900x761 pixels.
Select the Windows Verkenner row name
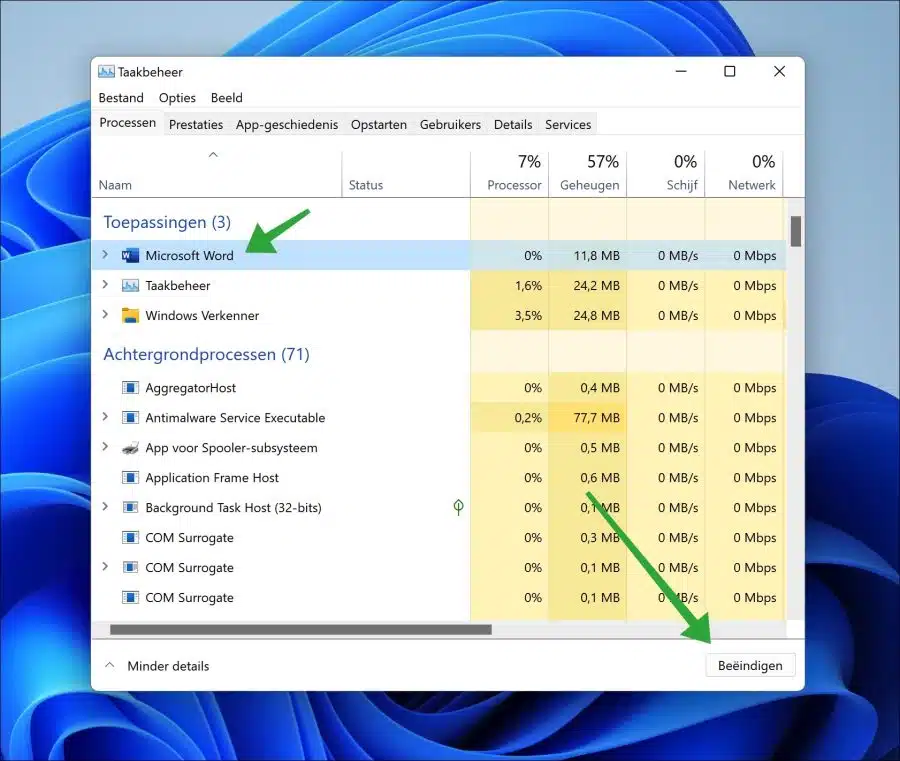click(x=202, y=315)
